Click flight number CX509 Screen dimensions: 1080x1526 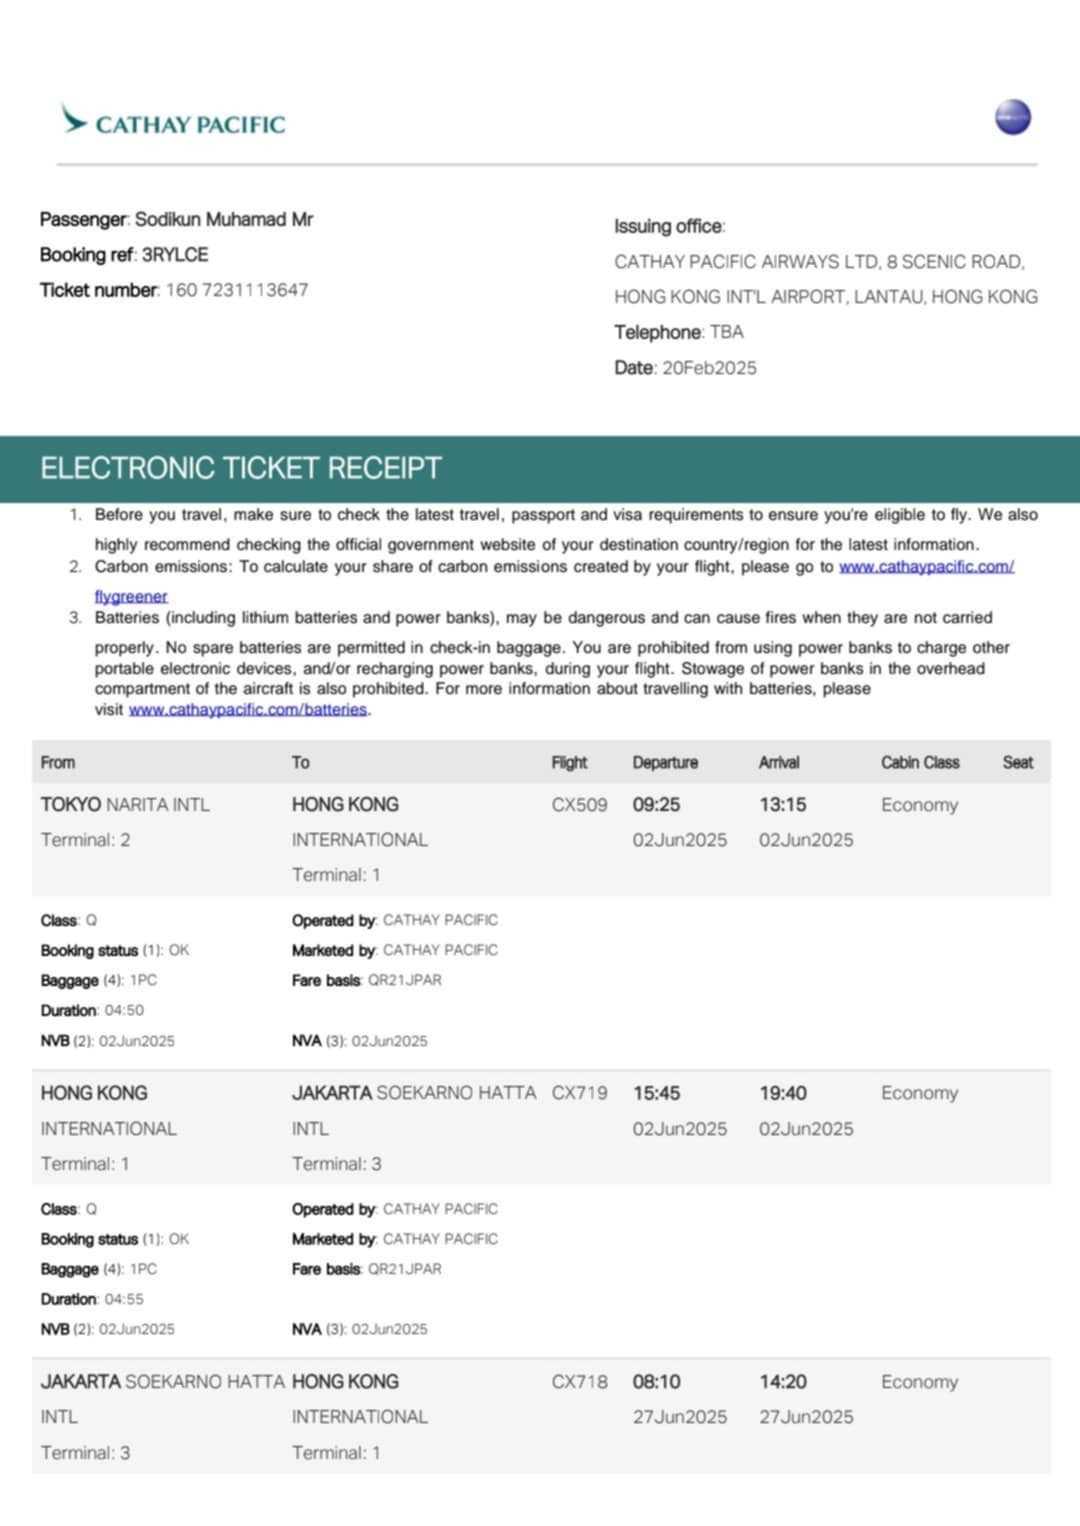[x=579, y=805]
